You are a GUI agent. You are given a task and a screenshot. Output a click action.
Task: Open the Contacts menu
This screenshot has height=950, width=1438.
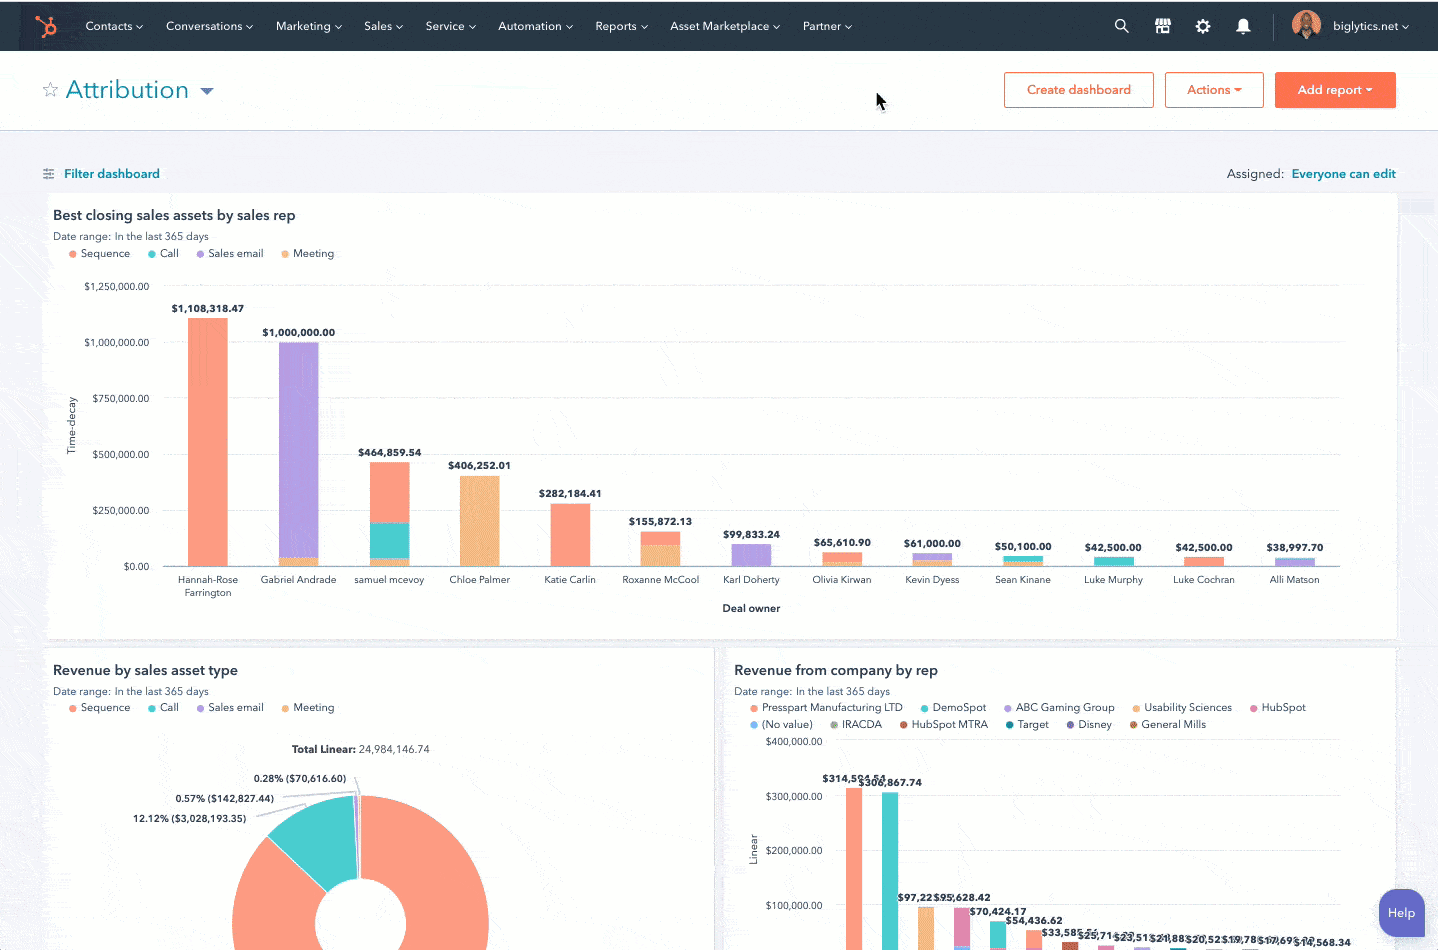click(x=114, y=26)
